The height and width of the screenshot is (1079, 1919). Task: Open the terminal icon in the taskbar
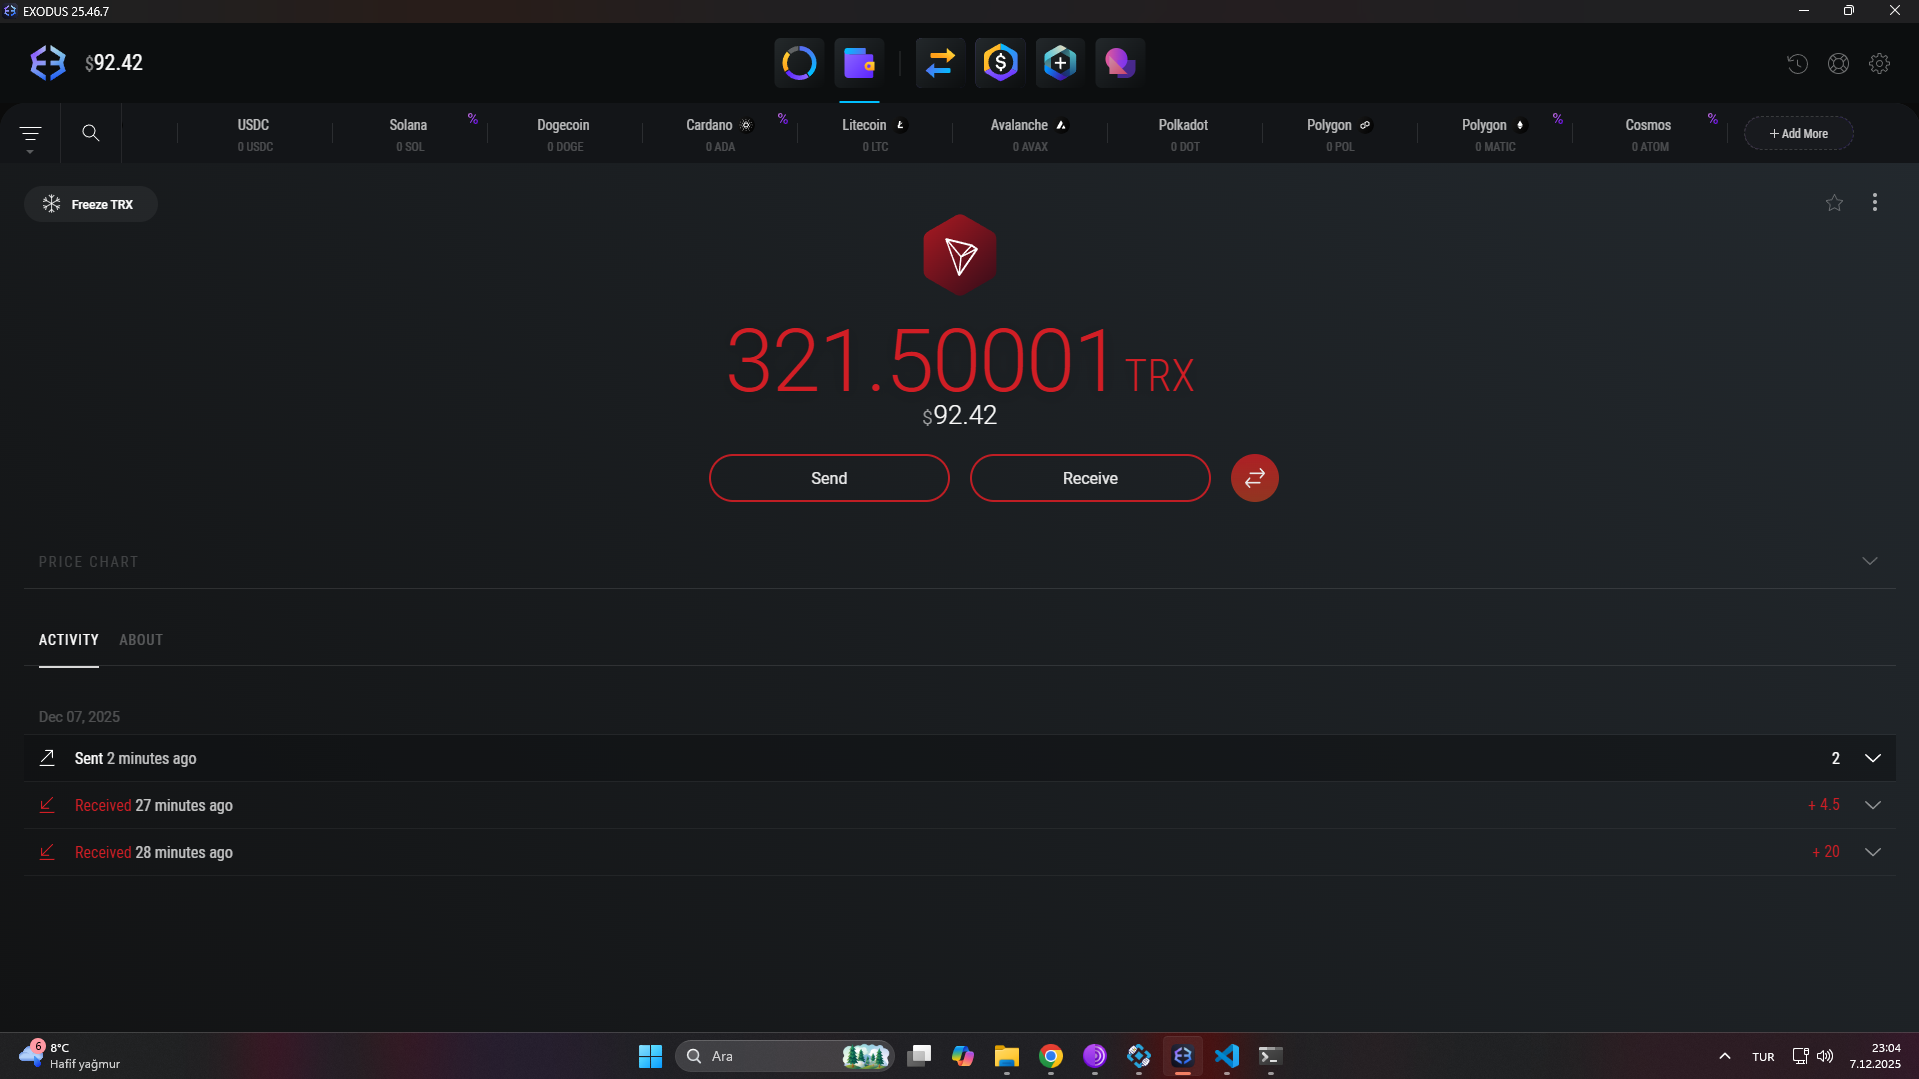click(1270, 1056)
